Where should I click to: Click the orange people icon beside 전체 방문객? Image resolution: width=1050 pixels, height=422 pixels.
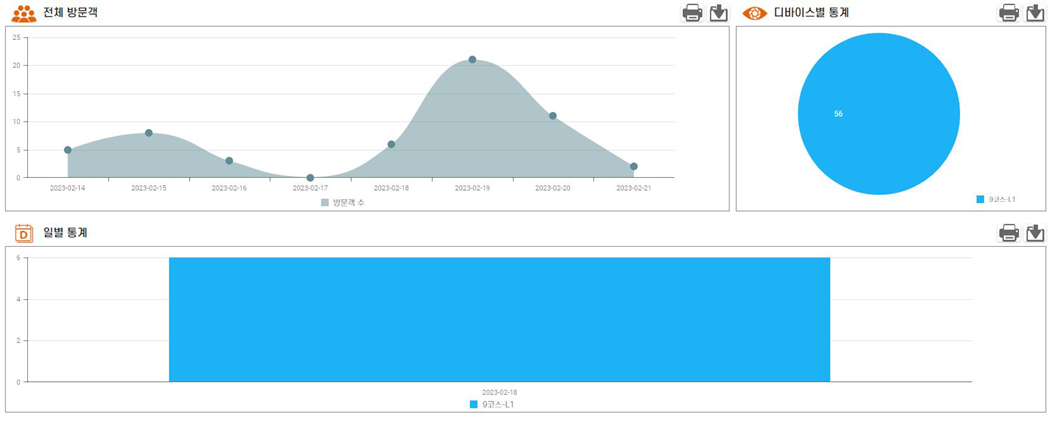[x=24, y=13]
